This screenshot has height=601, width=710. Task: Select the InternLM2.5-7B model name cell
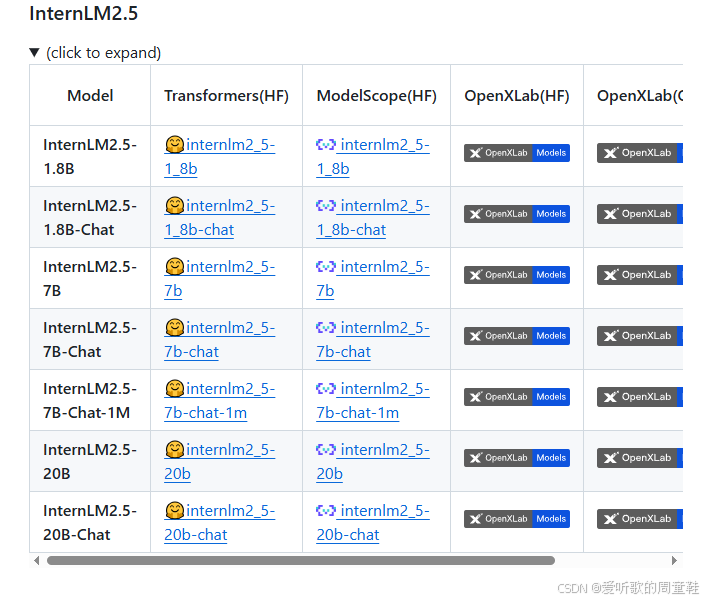point(90,278)
